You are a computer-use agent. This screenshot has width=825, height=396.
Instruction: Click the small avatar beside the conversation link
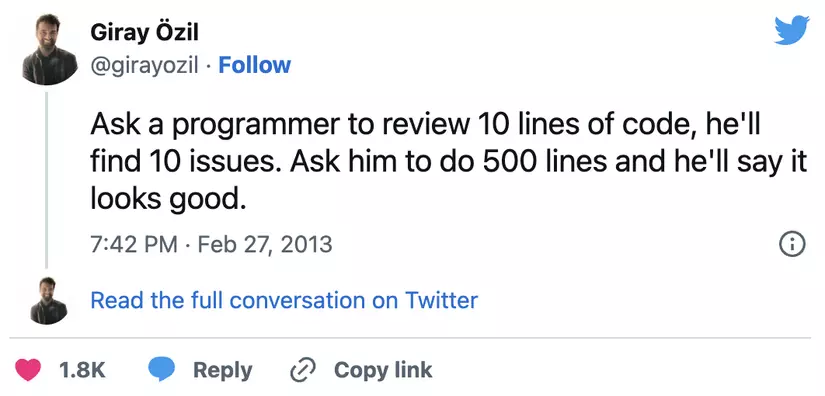click(49, 301)
